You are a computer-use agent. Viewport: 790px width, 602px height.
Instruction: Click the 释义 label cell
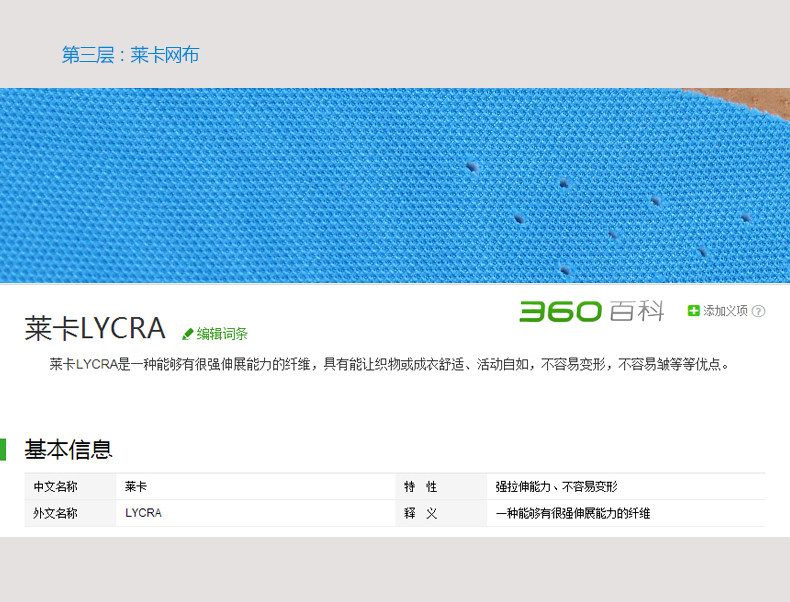pos(441,513)
